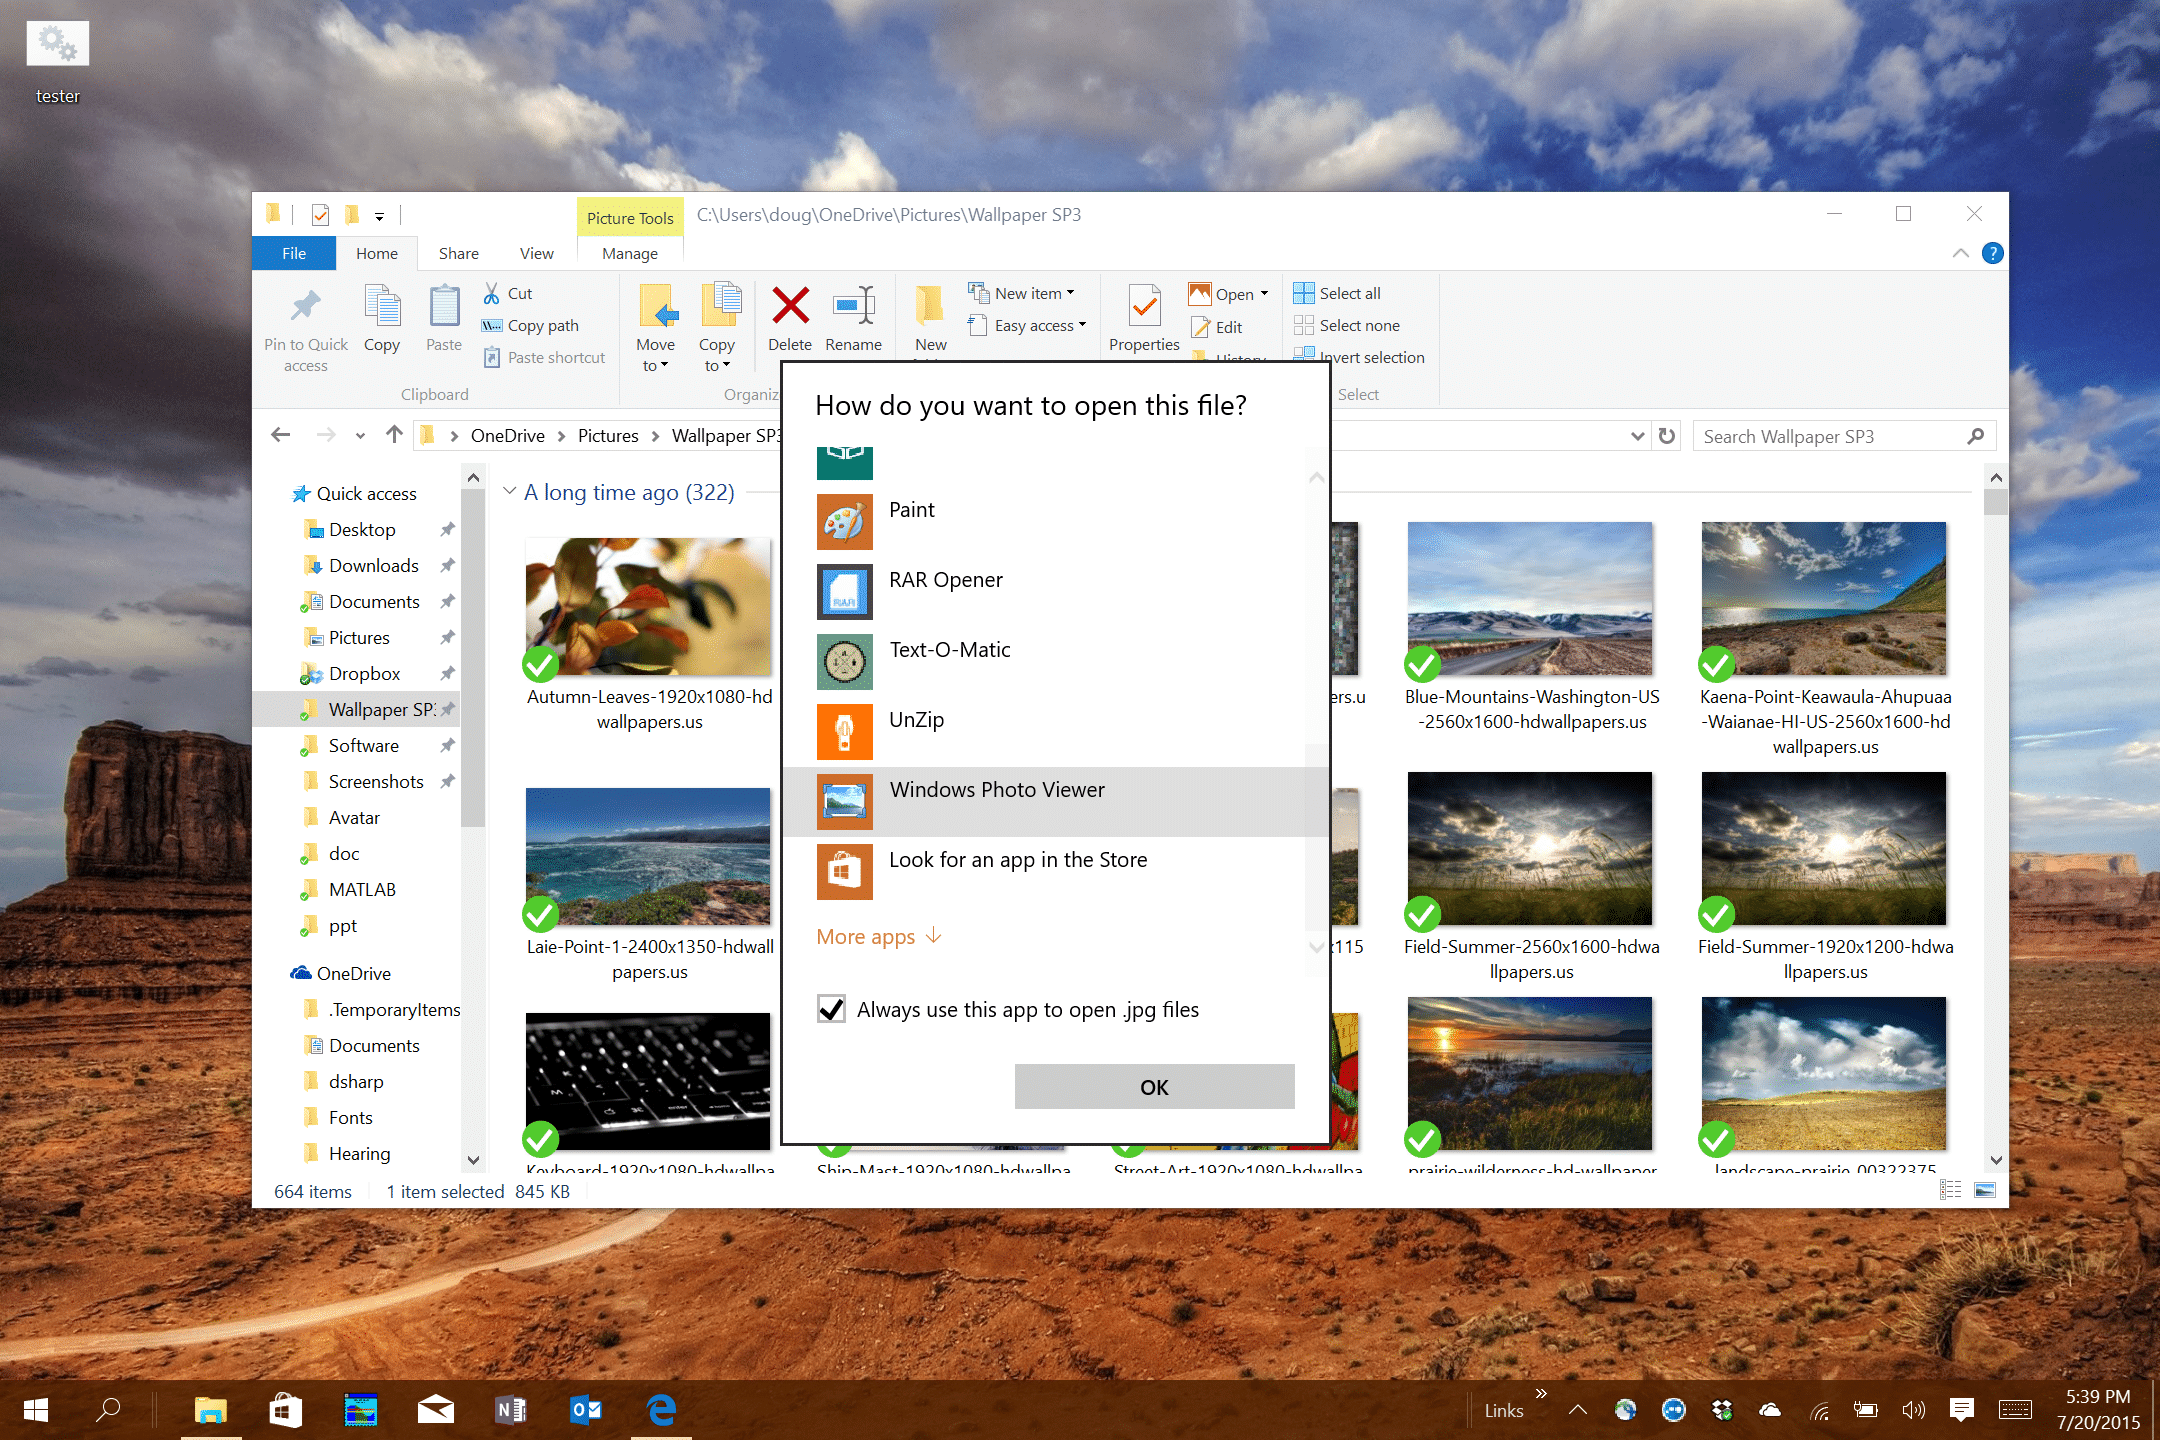Image resolution: width=2160 pixels, height=1440 pixels.
Task: Click the Picture Tools contextual tab
Action: [x=630, y=217]
